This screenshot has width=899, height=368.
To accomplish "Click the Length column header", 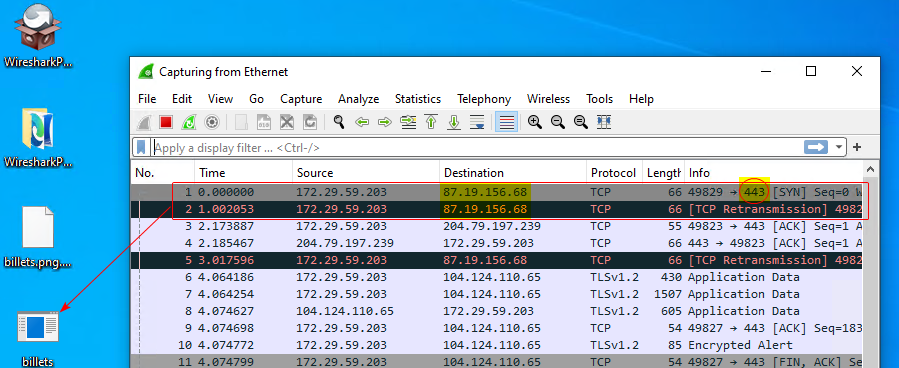I will (x=663, y=173).
